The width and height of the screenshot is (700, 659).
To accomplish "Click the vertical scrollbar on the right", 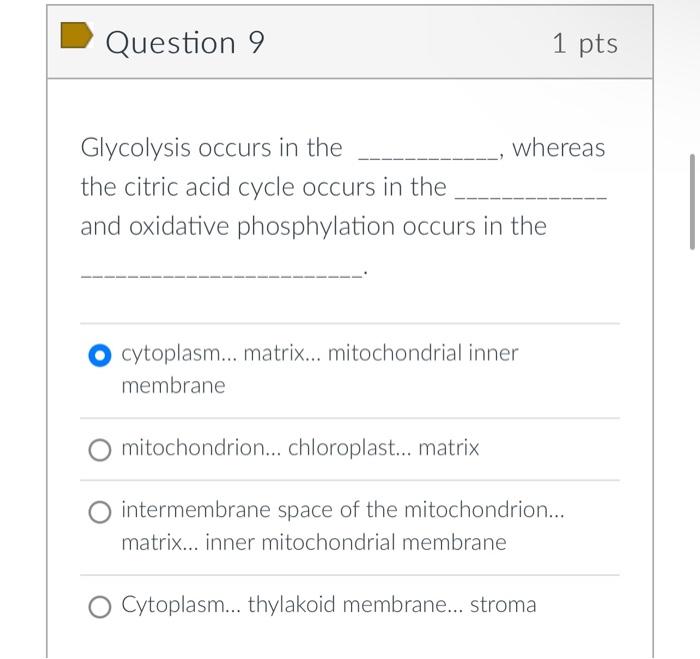I will point(692,202).
